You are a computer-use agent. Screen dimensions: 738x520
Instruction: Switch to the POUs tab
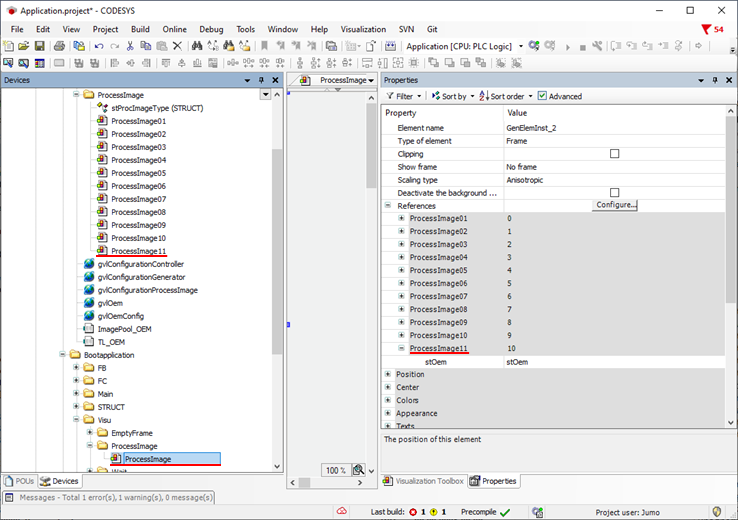(x=19, y=481)
